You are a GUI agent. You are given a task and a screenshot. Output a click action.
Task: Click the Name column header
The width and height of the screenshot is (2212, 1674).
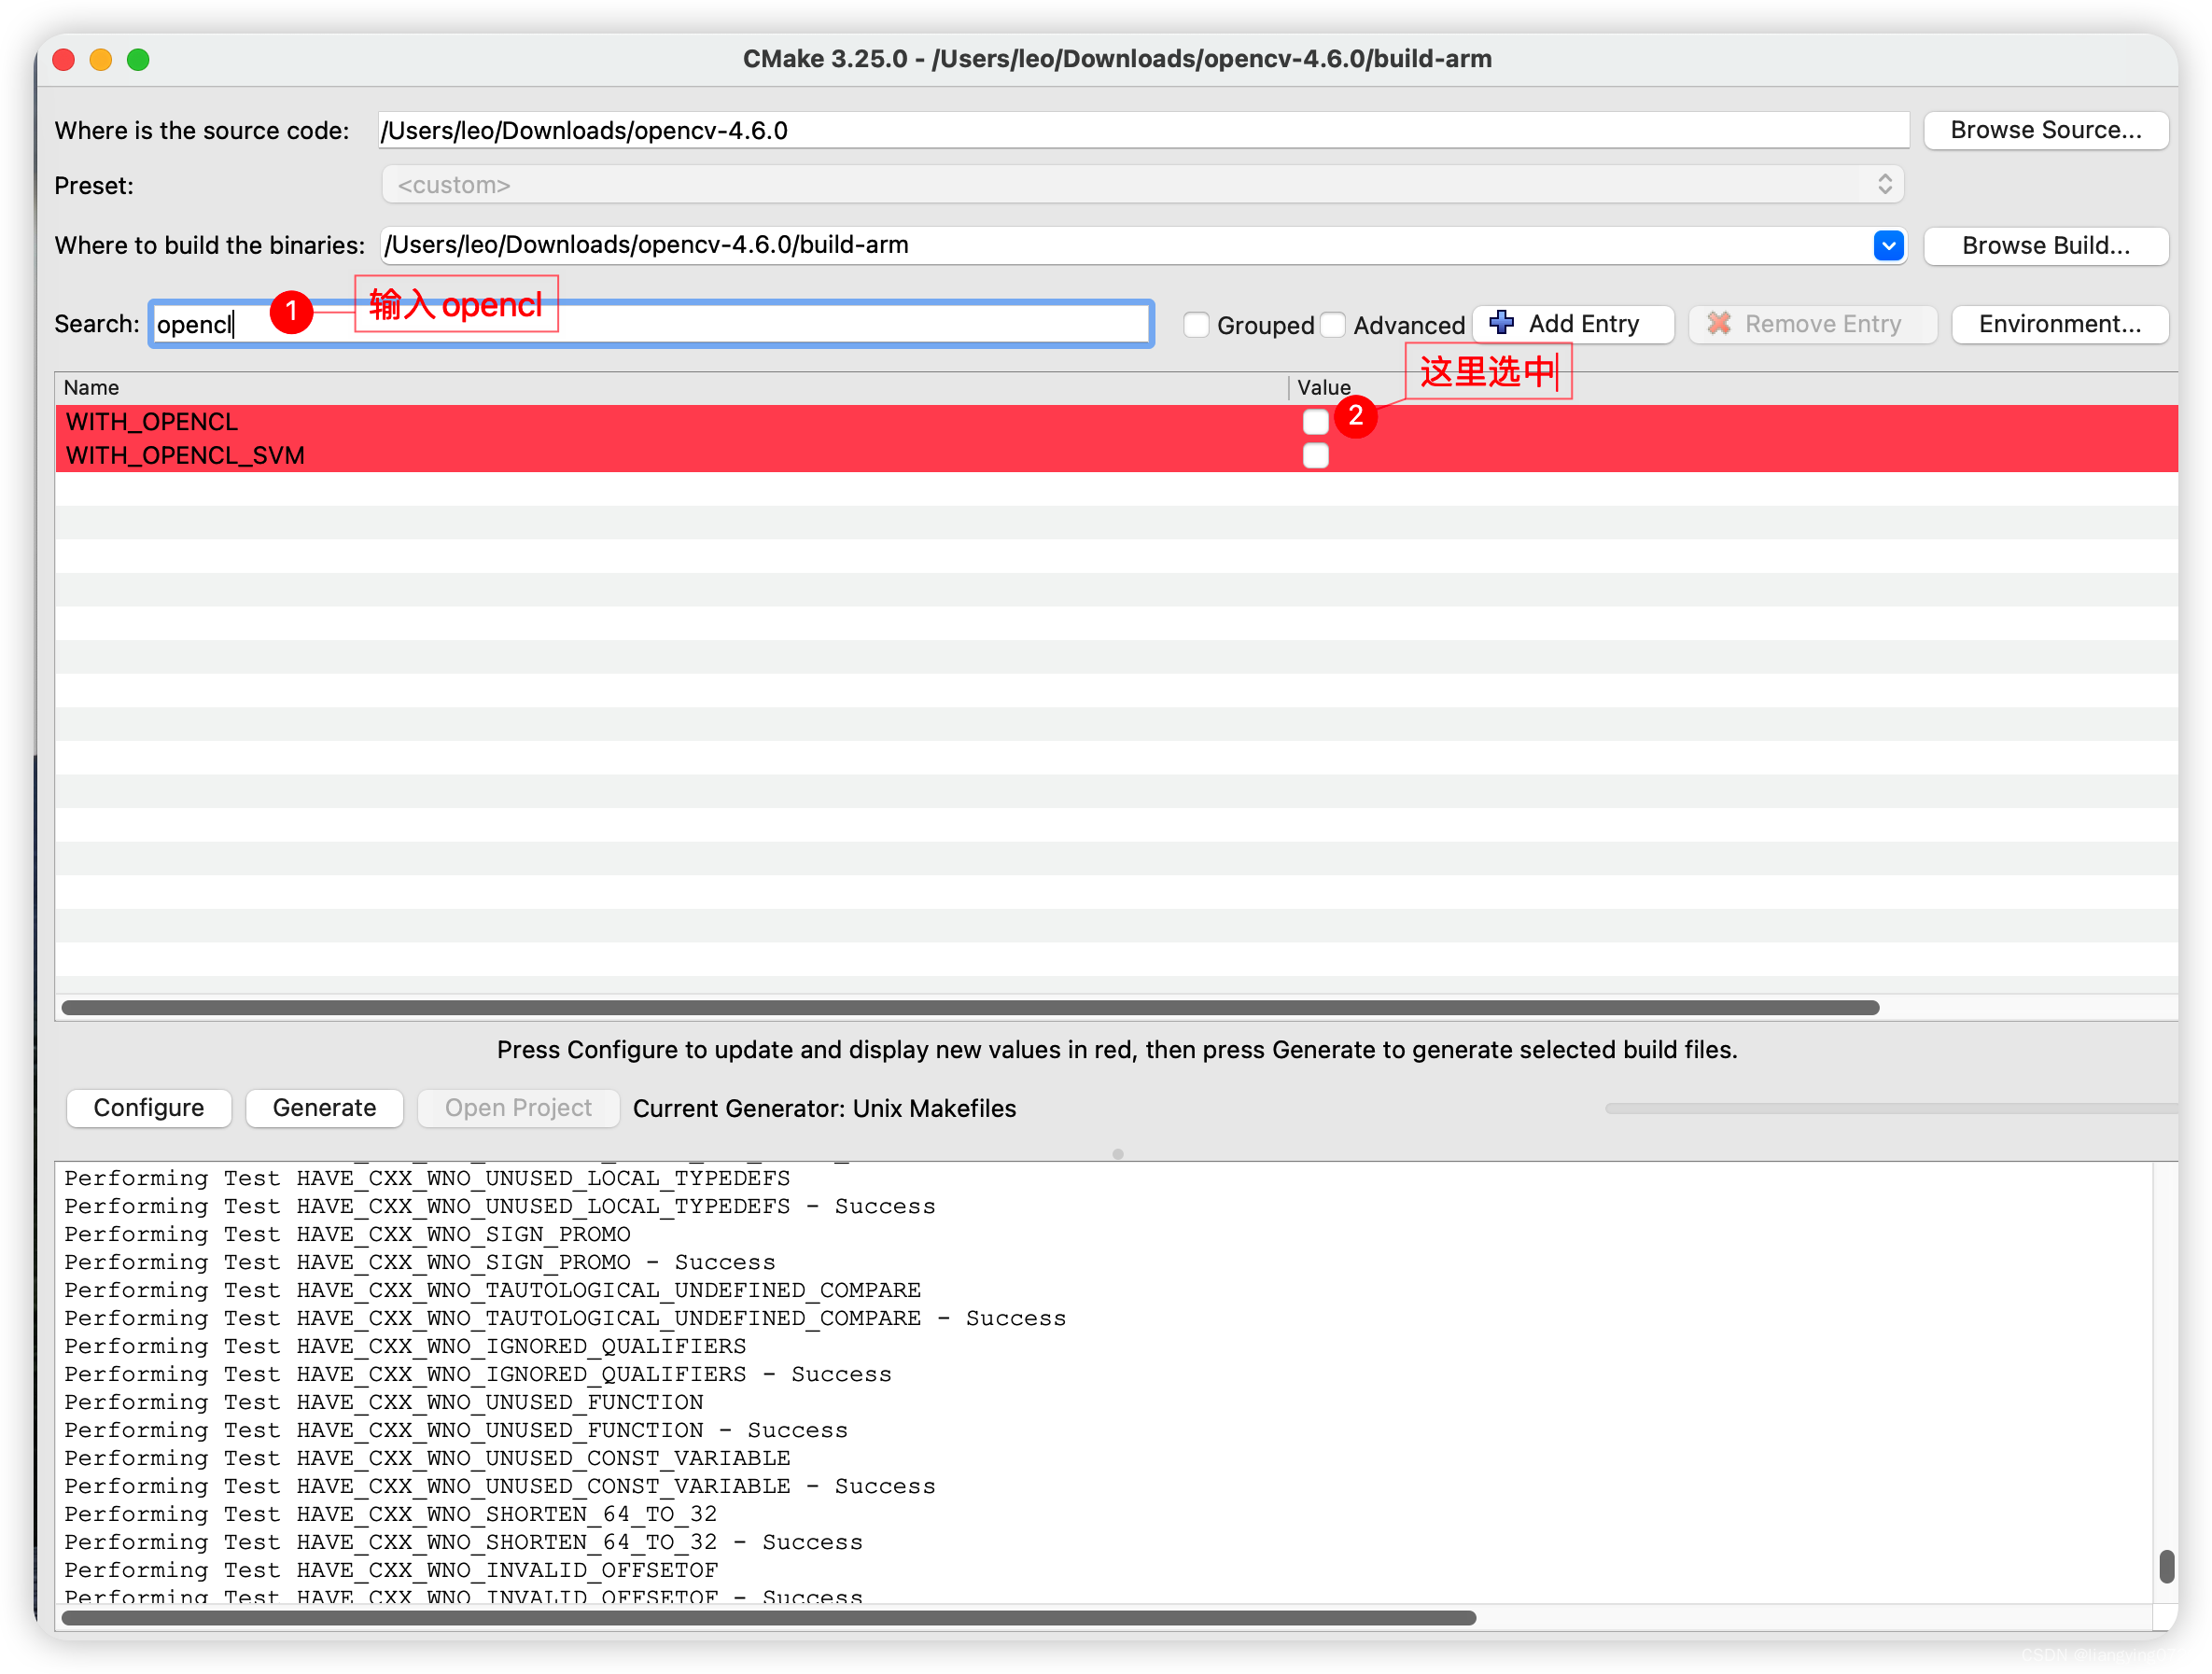[x=92, y=388]
